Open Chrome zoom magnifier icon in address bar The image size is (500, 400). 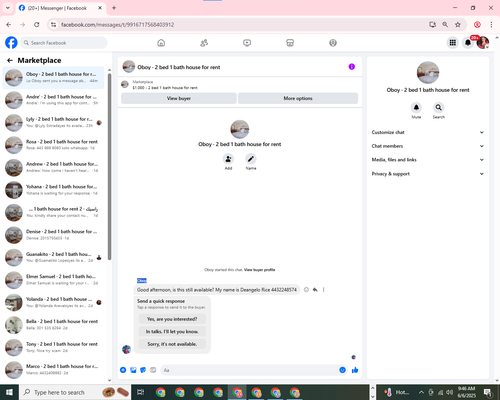[x=445, y=24]
